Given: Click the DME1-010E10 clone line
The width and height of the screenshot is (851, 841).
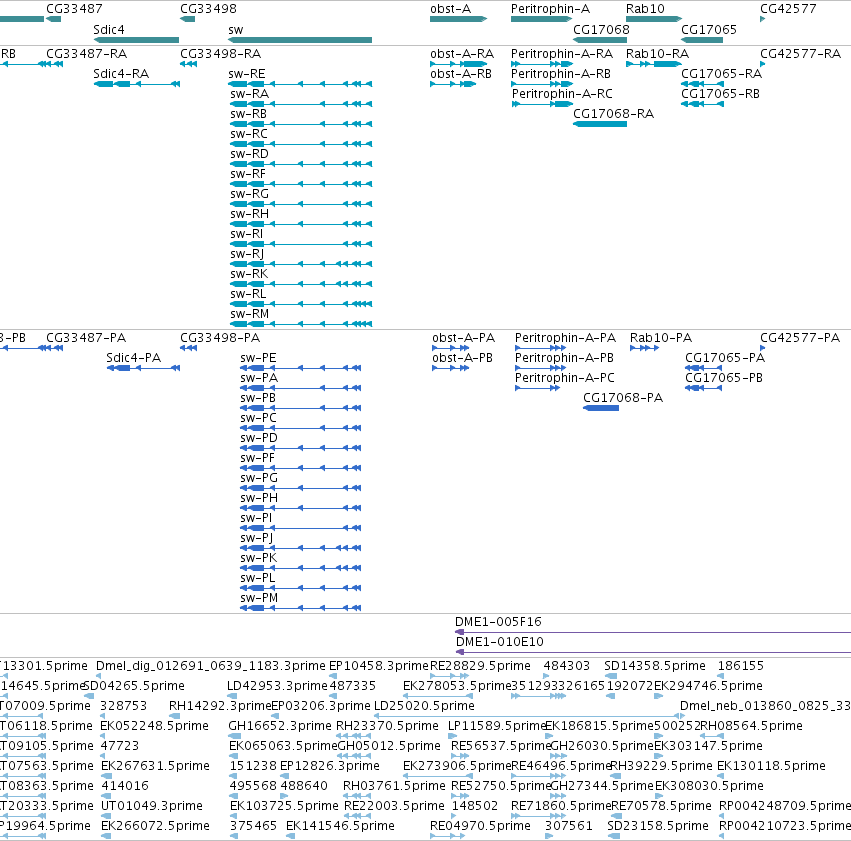Looking at the screenshot, I should tap(653, 652).
